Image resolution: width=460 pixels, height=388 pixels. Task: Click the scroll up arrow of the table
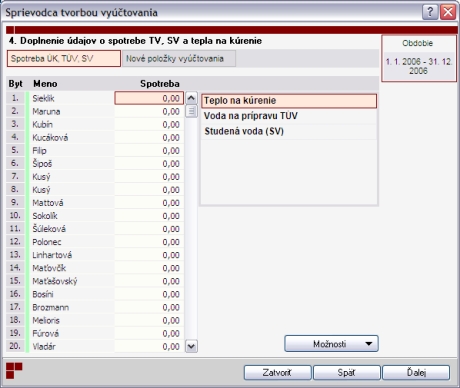coord(191,98)
